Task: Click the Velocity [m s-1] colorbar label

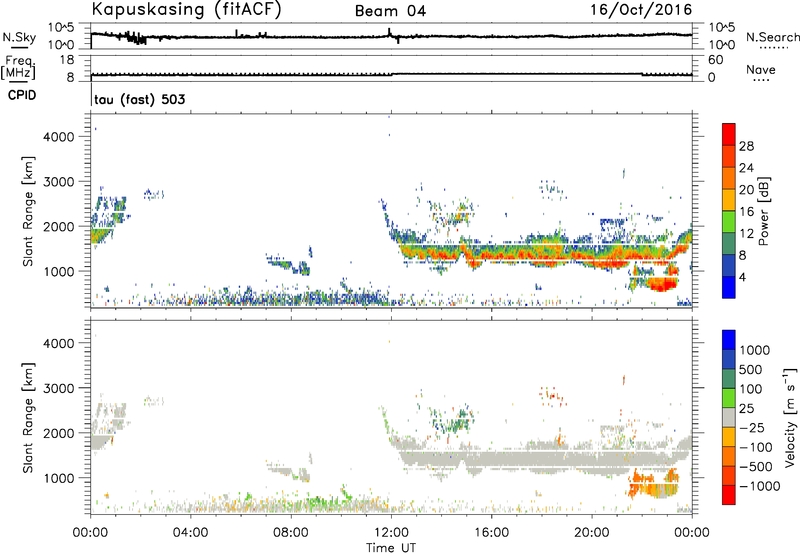Action: point(789,417)
